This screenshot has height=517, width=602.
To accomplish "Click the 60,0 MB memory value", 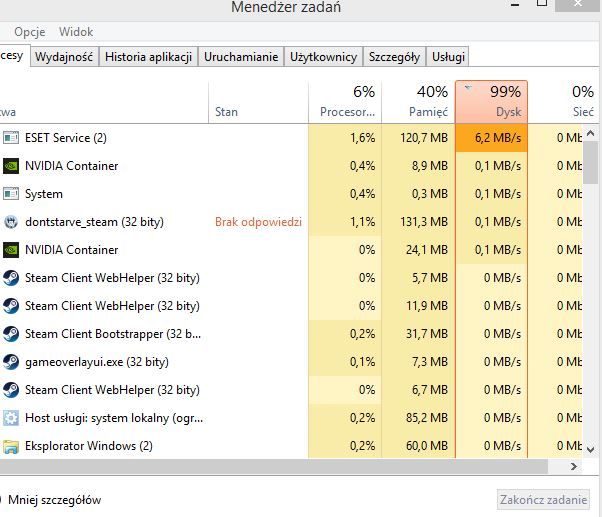I will (427, 446).
